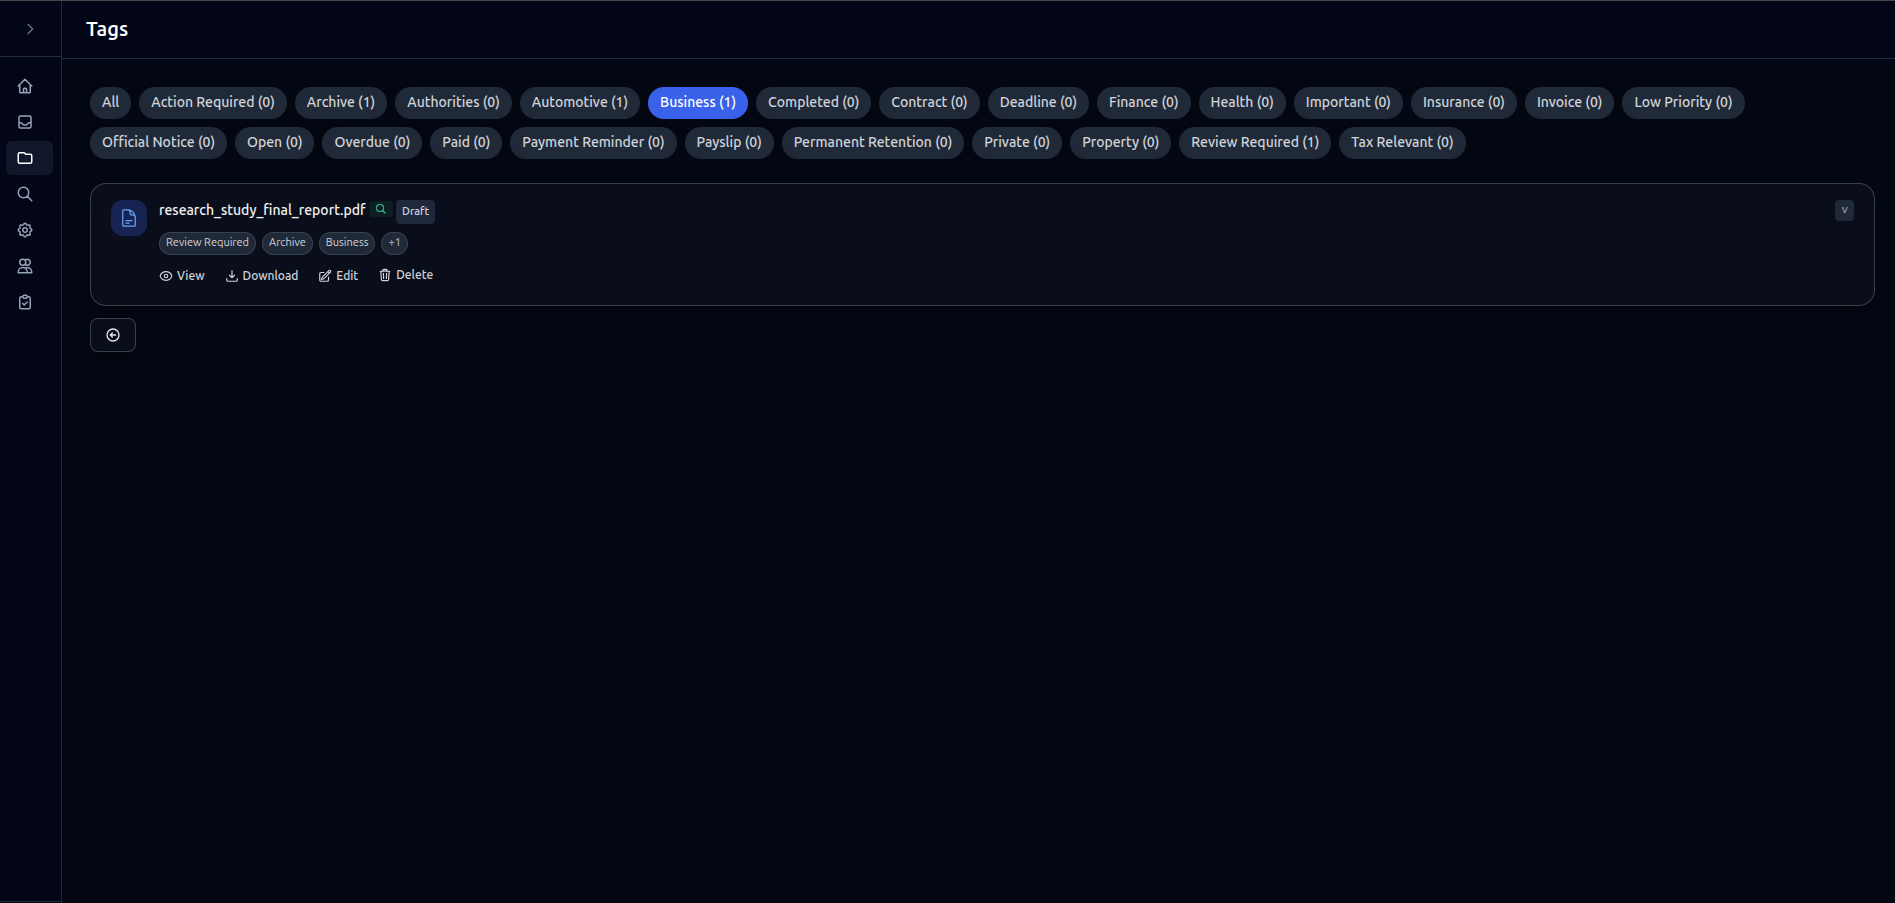Click the Business chip on document
The width and height of the screenshot is (1895, 903).
click(347, 243)
